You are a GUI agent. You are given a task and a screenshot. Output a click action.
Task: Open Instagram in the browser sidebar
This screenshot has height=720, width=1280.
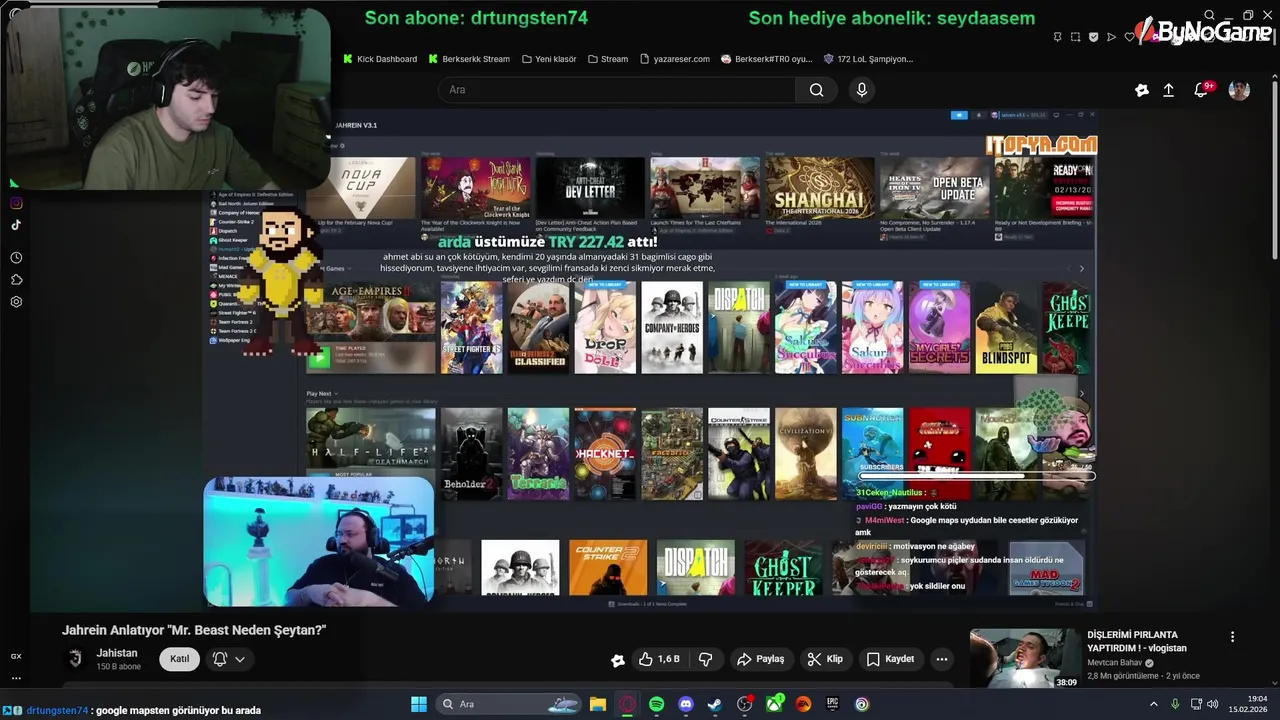coord(16,203)
